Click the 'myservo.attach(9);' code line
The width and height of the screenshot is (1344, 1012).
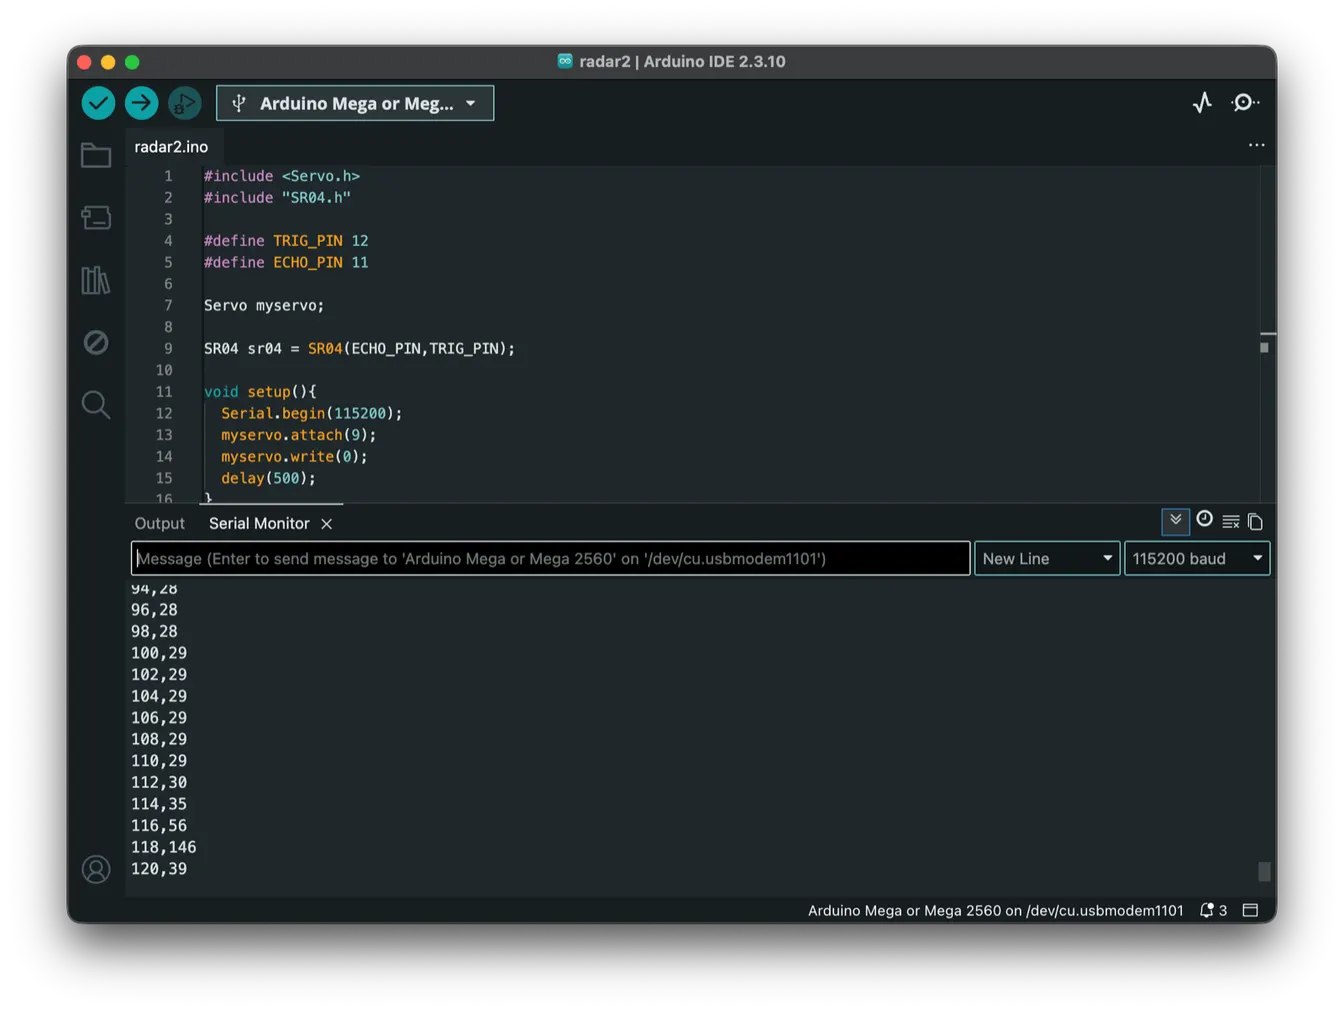[299, 435]
